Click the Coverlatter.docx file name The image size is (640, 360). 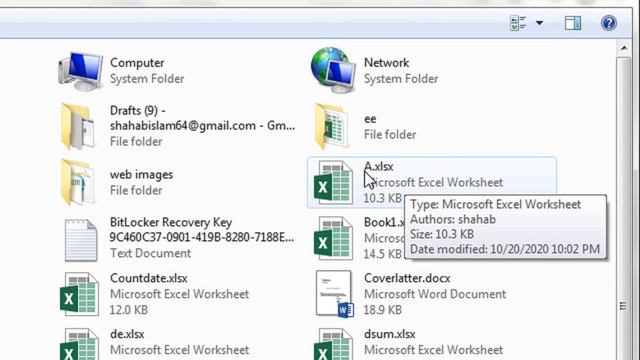[x=407, y=278]
